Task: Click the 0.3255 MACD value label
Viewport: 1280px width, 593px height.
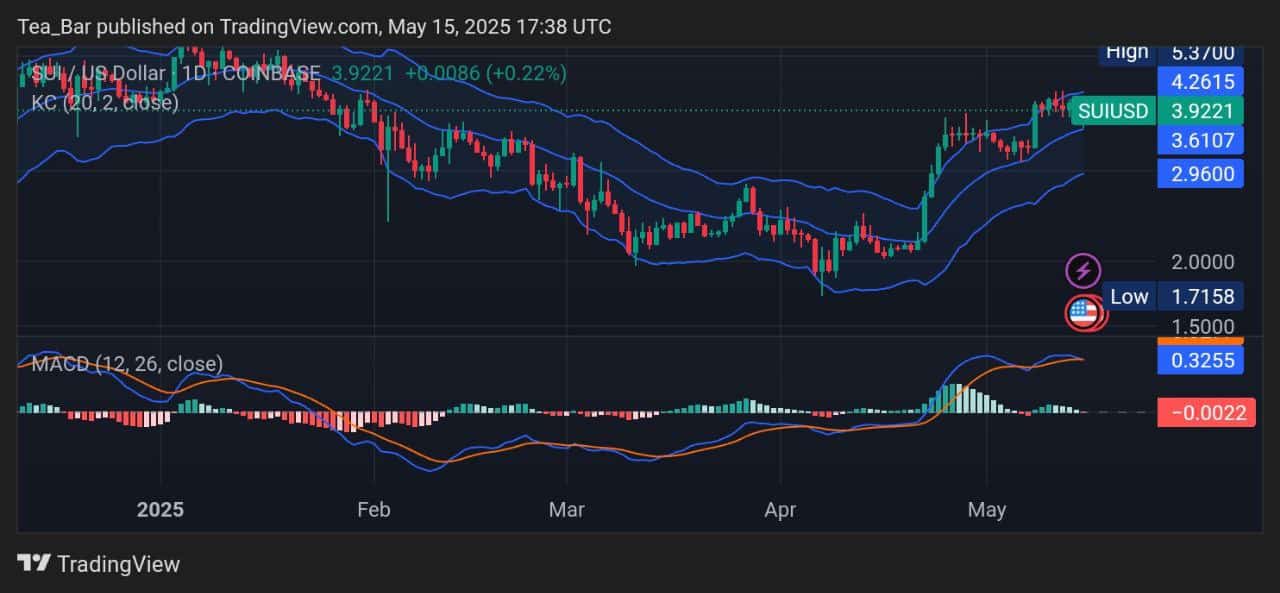Action: pos(1201,360)
